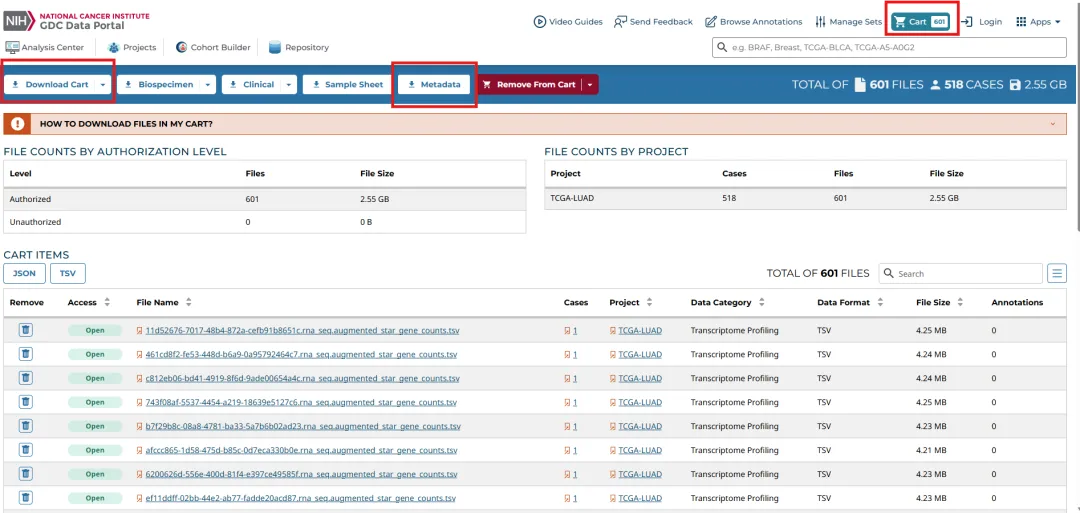This screenshot has height=513, width=1080.
Task: Open the Repository tab
Action: (x=299, y=48)
